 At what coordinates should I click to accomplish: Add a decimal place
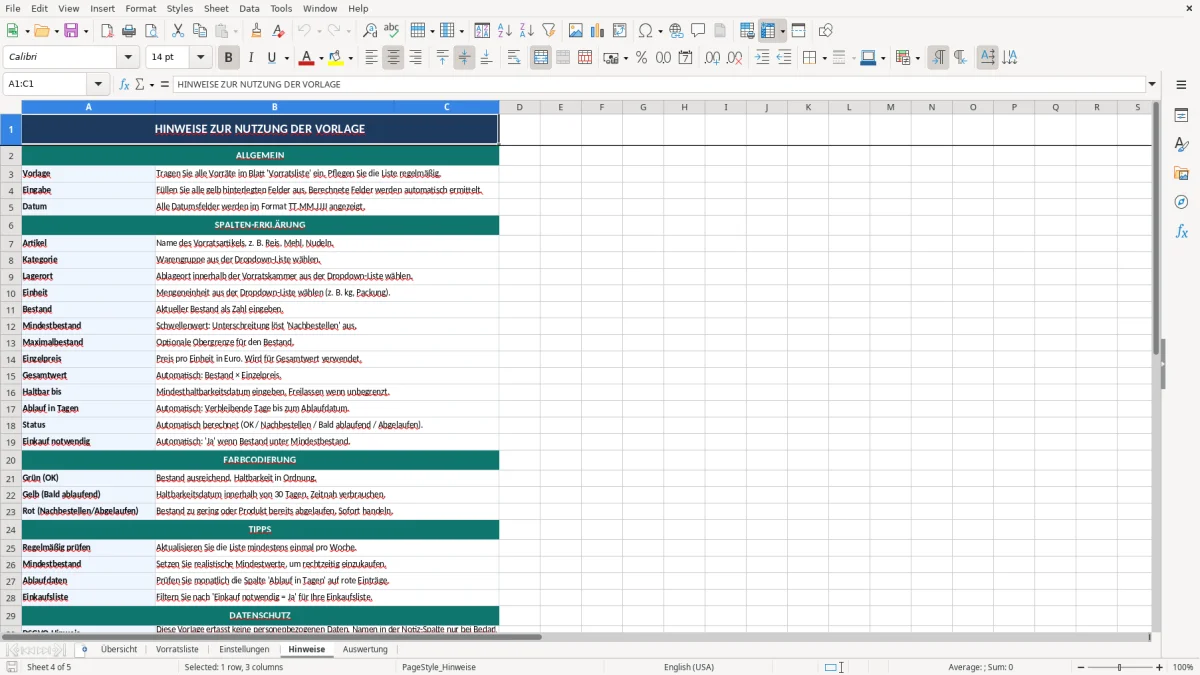[x=712, y=58]
